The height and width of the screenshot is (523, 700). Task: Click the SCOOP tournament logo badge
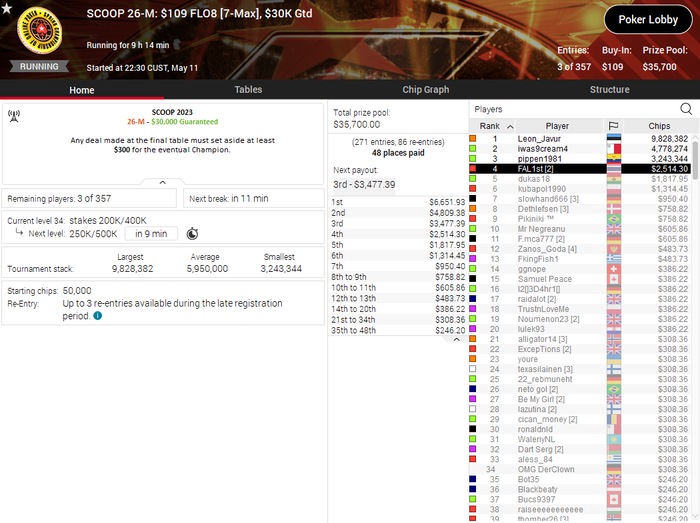39,30
